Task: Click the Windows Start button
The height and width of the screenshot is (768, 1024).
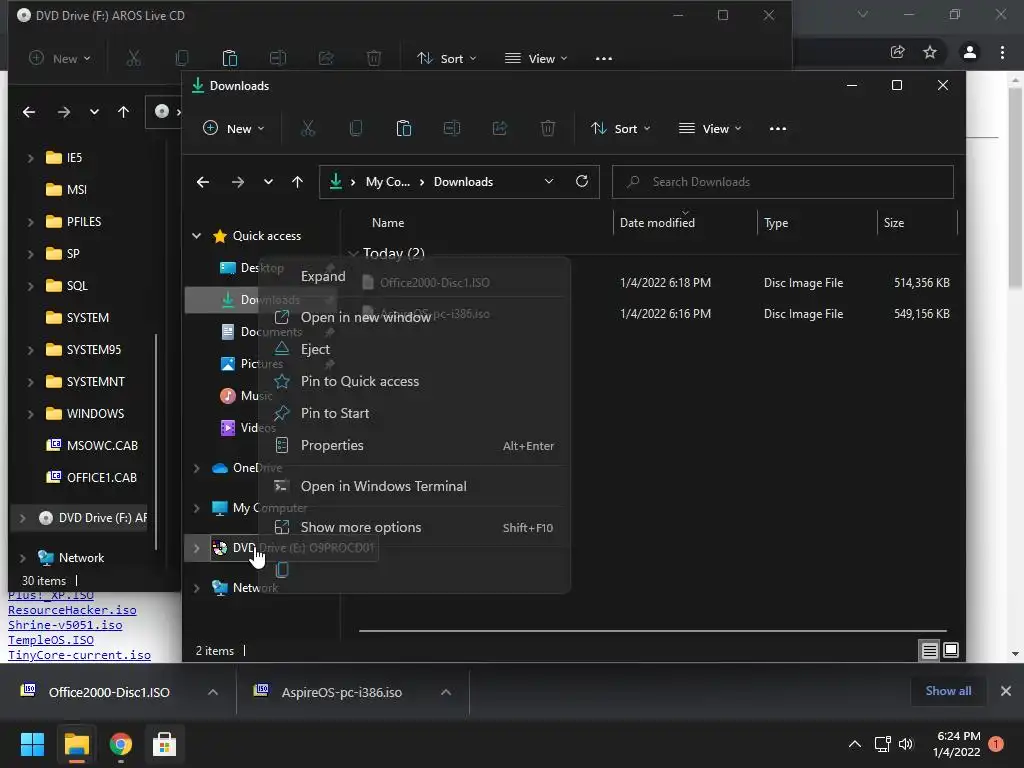Action: pos(32,744)
